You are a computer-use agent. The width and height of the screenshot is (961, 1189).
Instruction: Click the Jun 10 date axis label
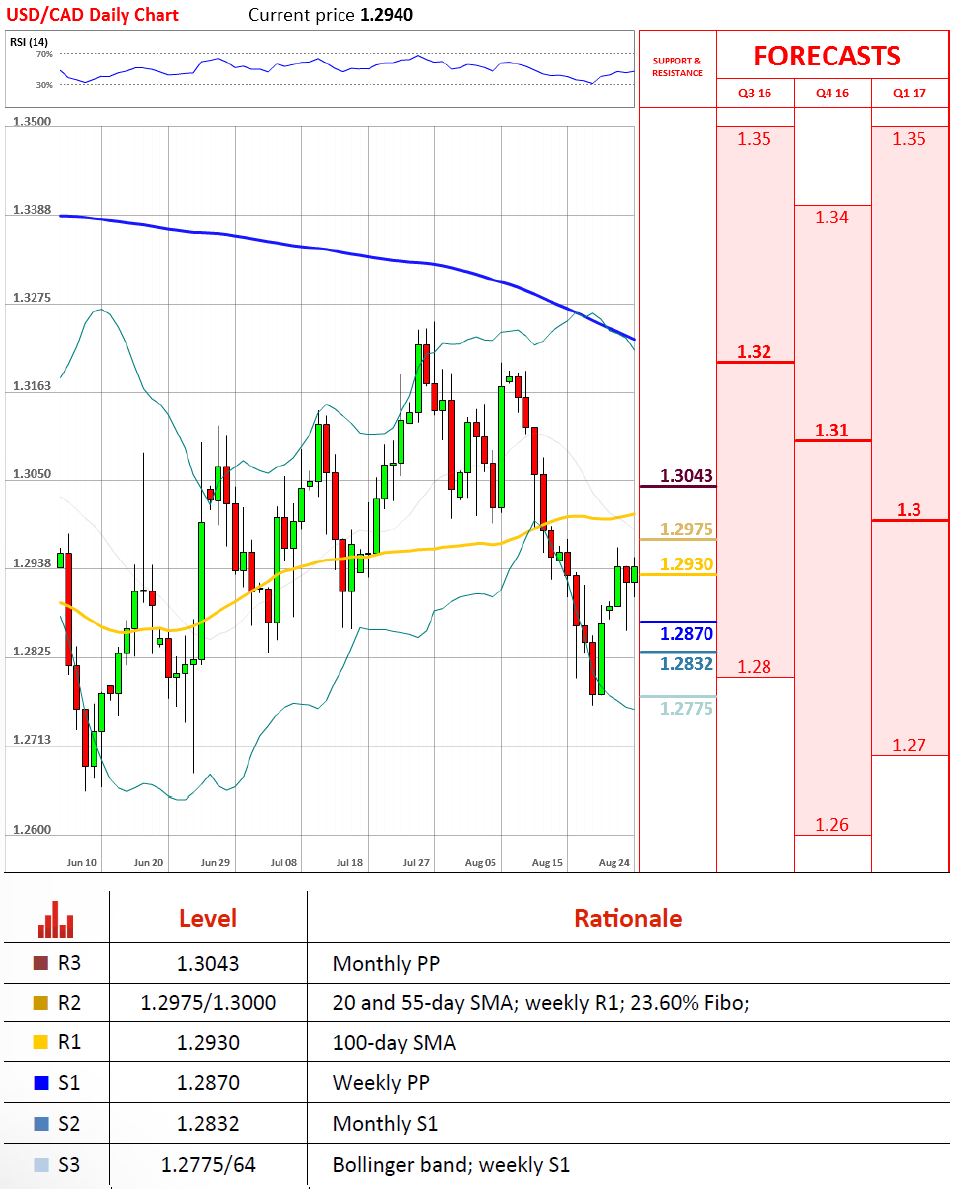(81, 862)
